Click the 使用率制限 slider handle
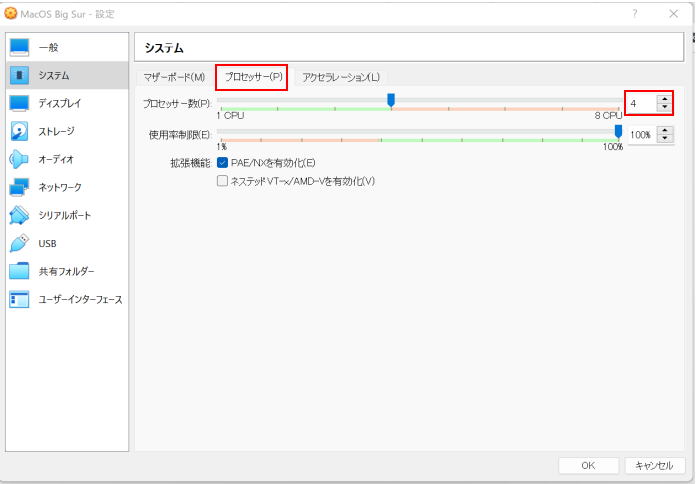 [618, 132]
